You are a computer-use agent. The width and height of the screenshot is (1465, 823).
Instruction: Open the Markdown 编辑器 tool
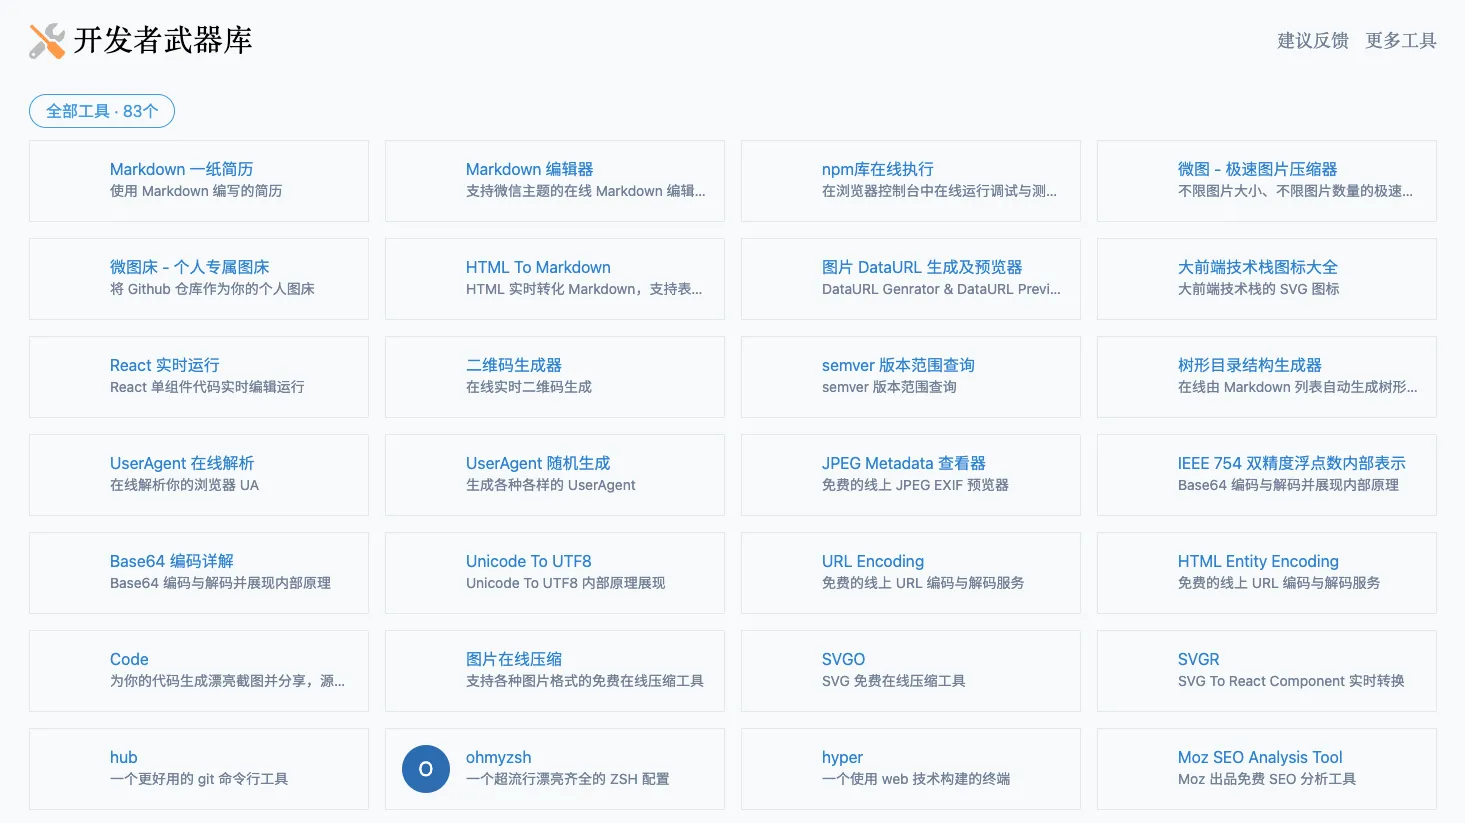(x=529, y=169)
